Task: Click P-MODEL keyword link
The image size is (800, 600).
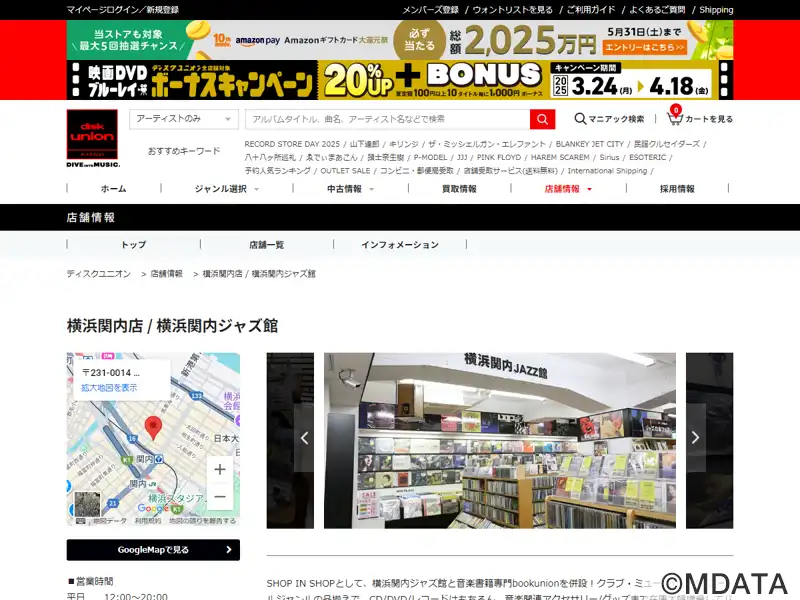Action: [430, 157]
